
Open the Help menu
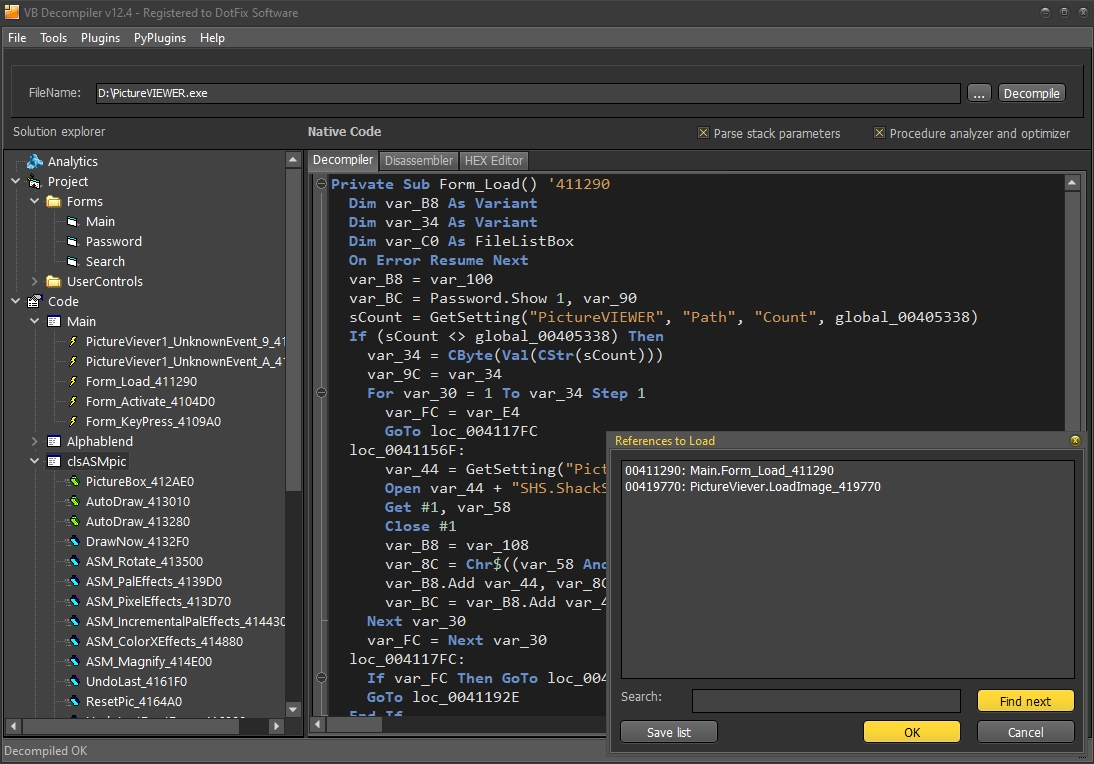click(212, 38)
